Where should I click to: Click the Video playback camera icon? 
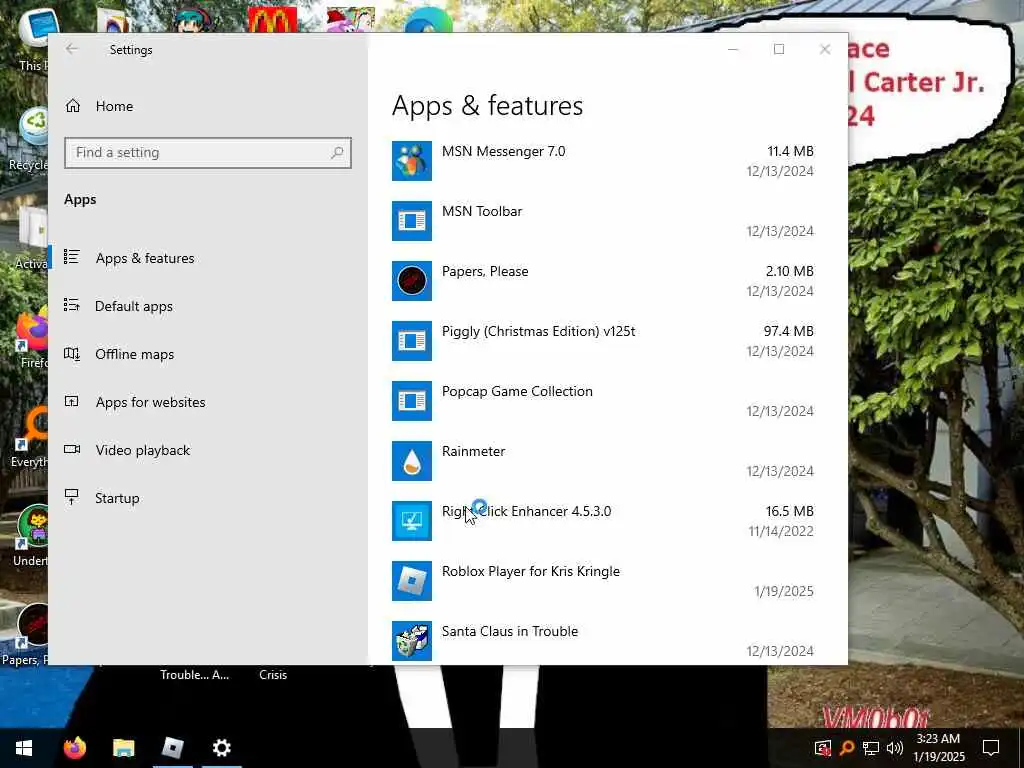(72, 449)
